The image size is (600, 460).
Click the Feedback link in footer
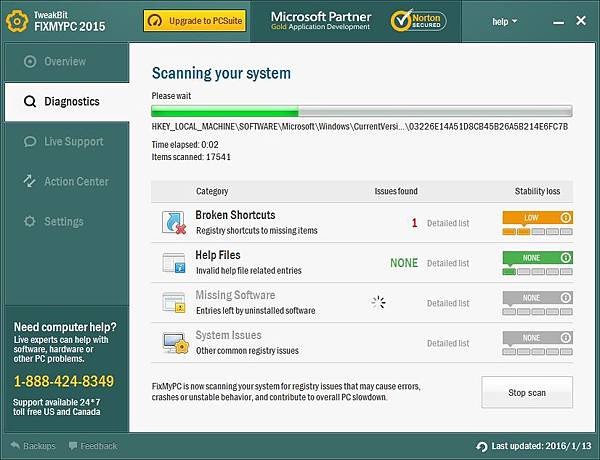click(x=99, y=446)
